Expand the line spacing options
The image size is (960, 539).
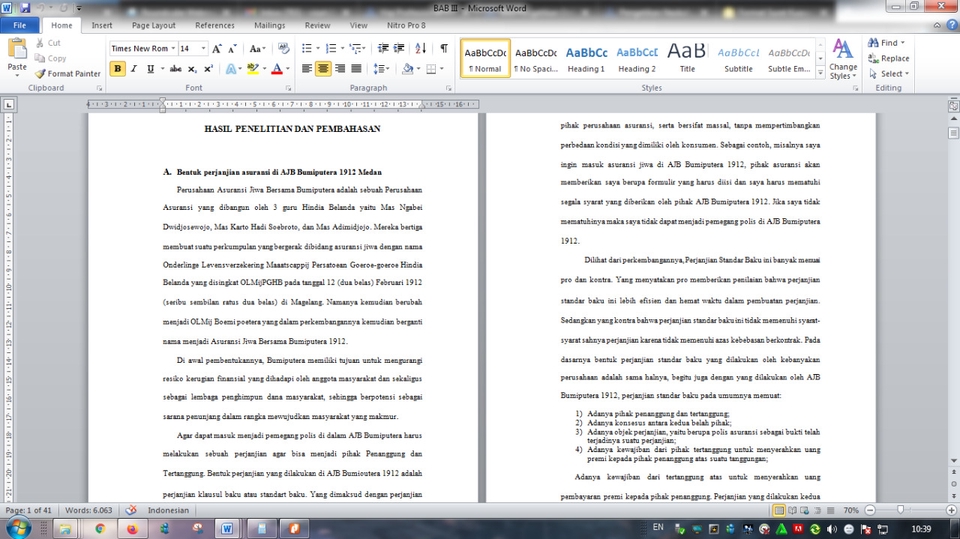pyautogui.click(x=381, y=69)
